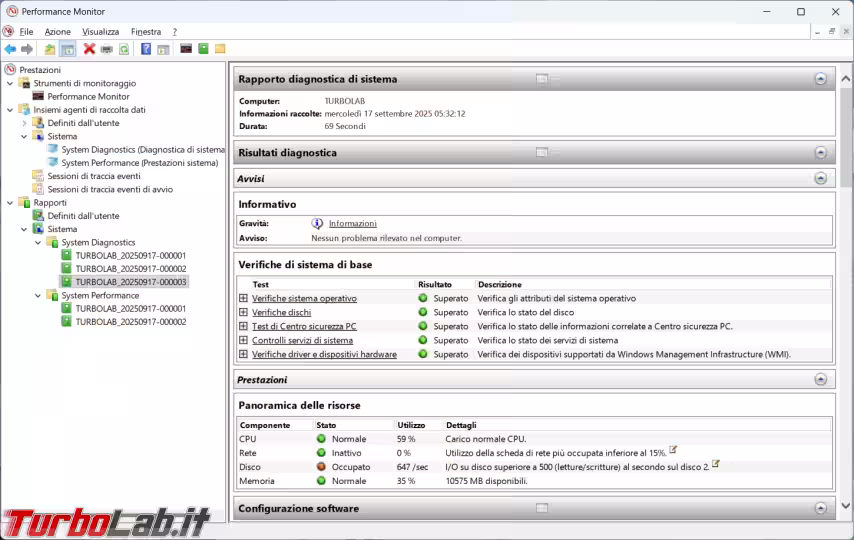This screenshot has width=854, height=540.
Task: Open the Test di Centro sicurezza PC link
Action: (x=304, y=326)
